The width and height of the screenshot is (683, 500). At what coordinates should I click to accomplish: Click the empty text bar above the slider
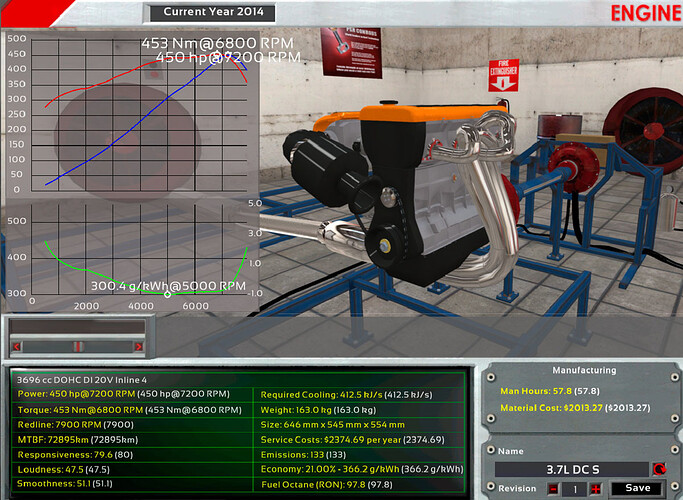coord(77,327)
